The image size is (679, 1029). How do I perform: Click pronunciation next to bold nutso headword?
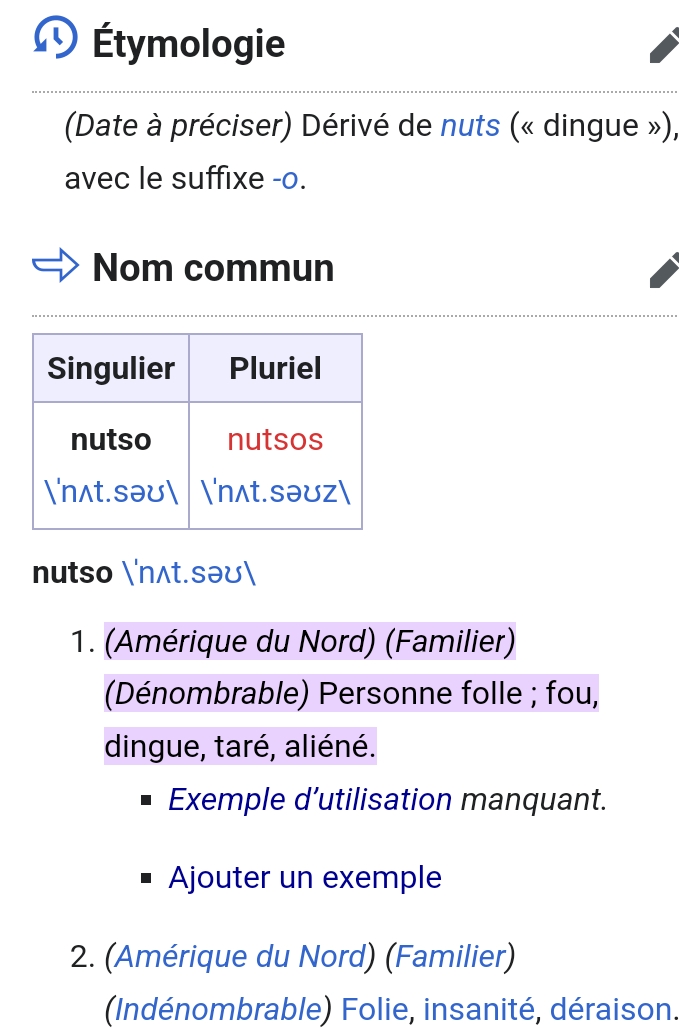pyautogui.click(x=188, y=573)
